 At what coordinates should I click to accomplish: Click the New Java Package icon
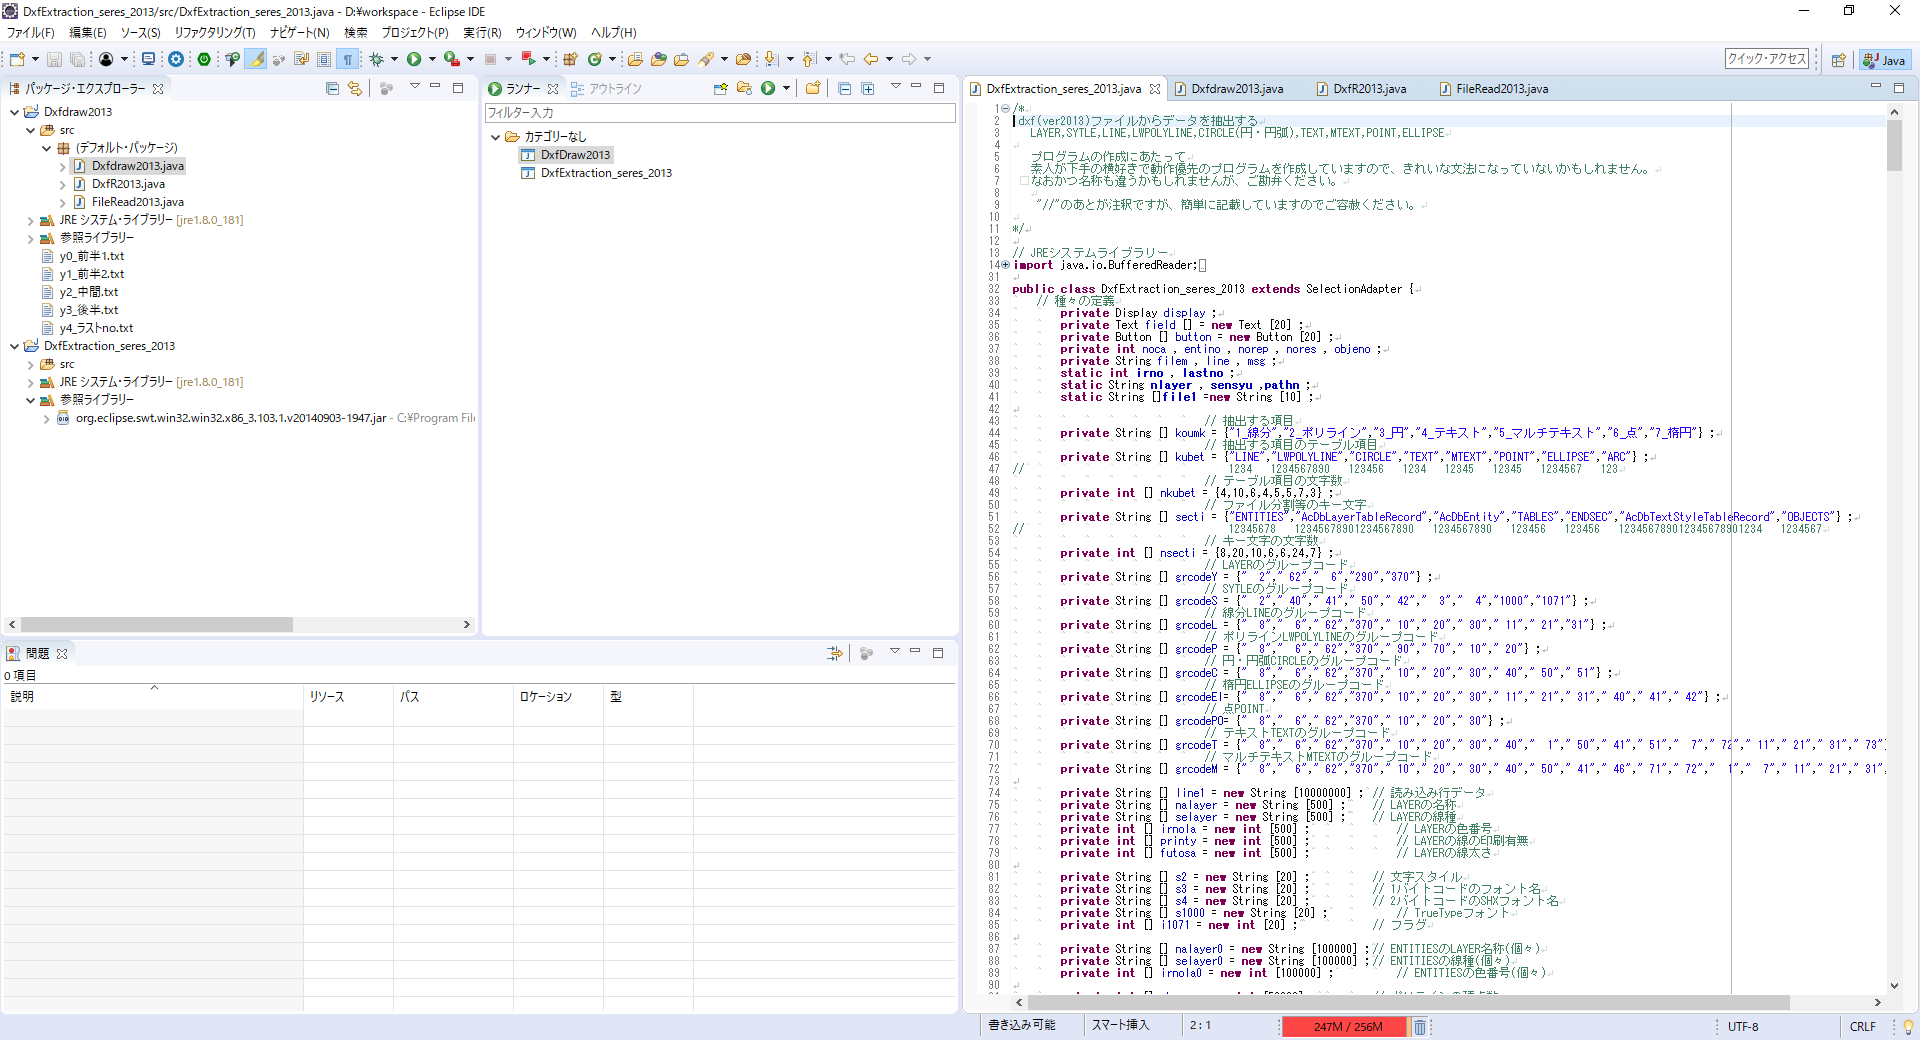(571, 60)
